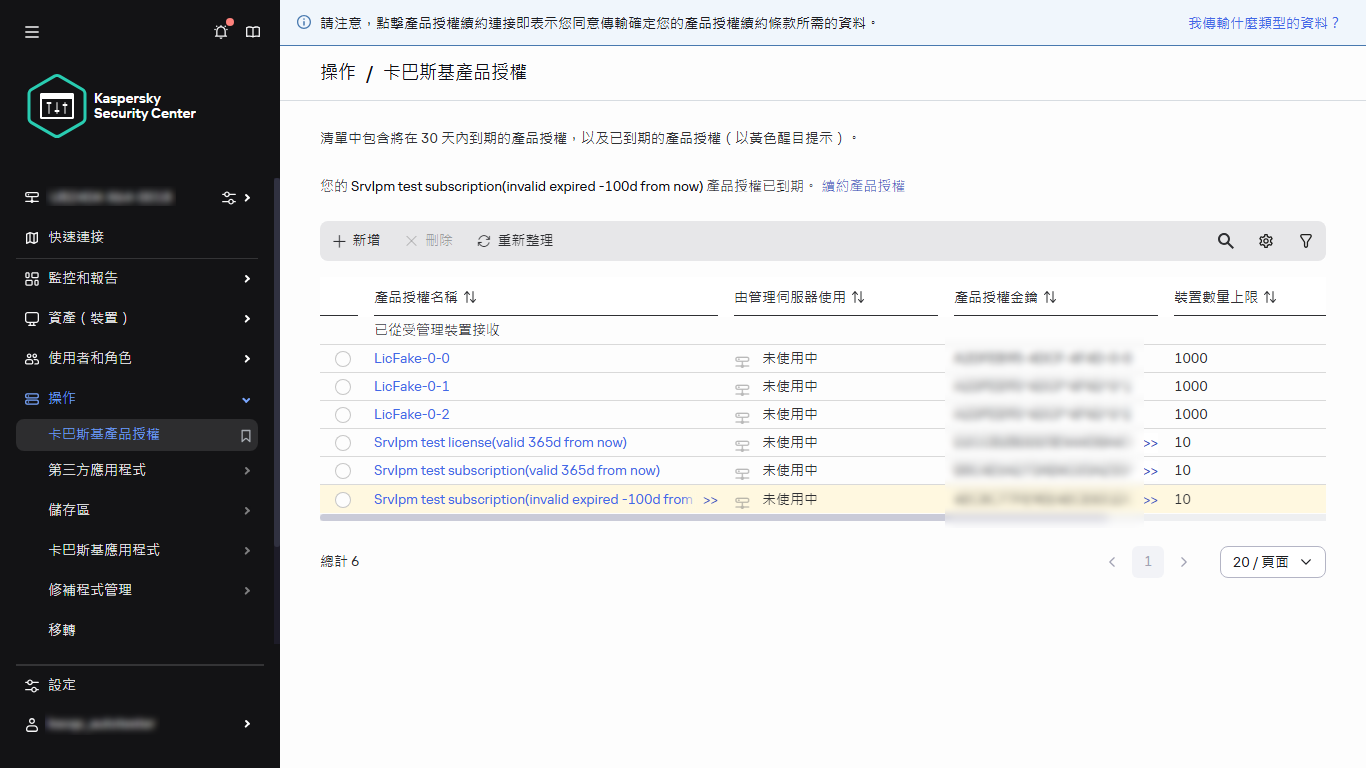Open 我傳輸什麼類型的資料? link
This screenshot has height=768, width=1366.
(1264, 22)
